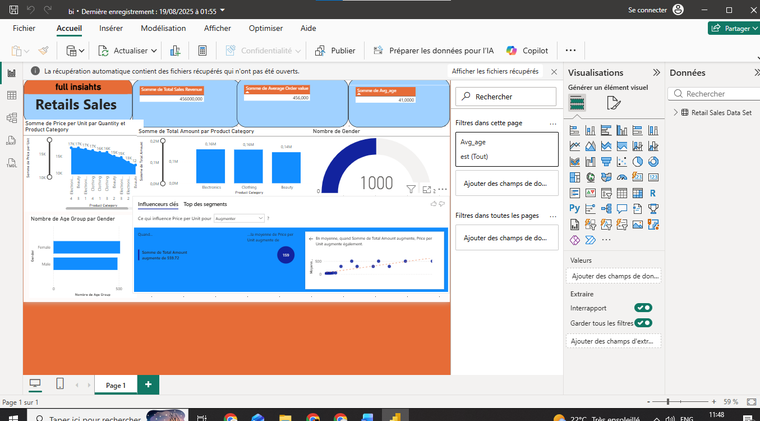Viewport: 760px width, 421px height.
Task: Select the R script visual icon
Action: tap(652, 192)
